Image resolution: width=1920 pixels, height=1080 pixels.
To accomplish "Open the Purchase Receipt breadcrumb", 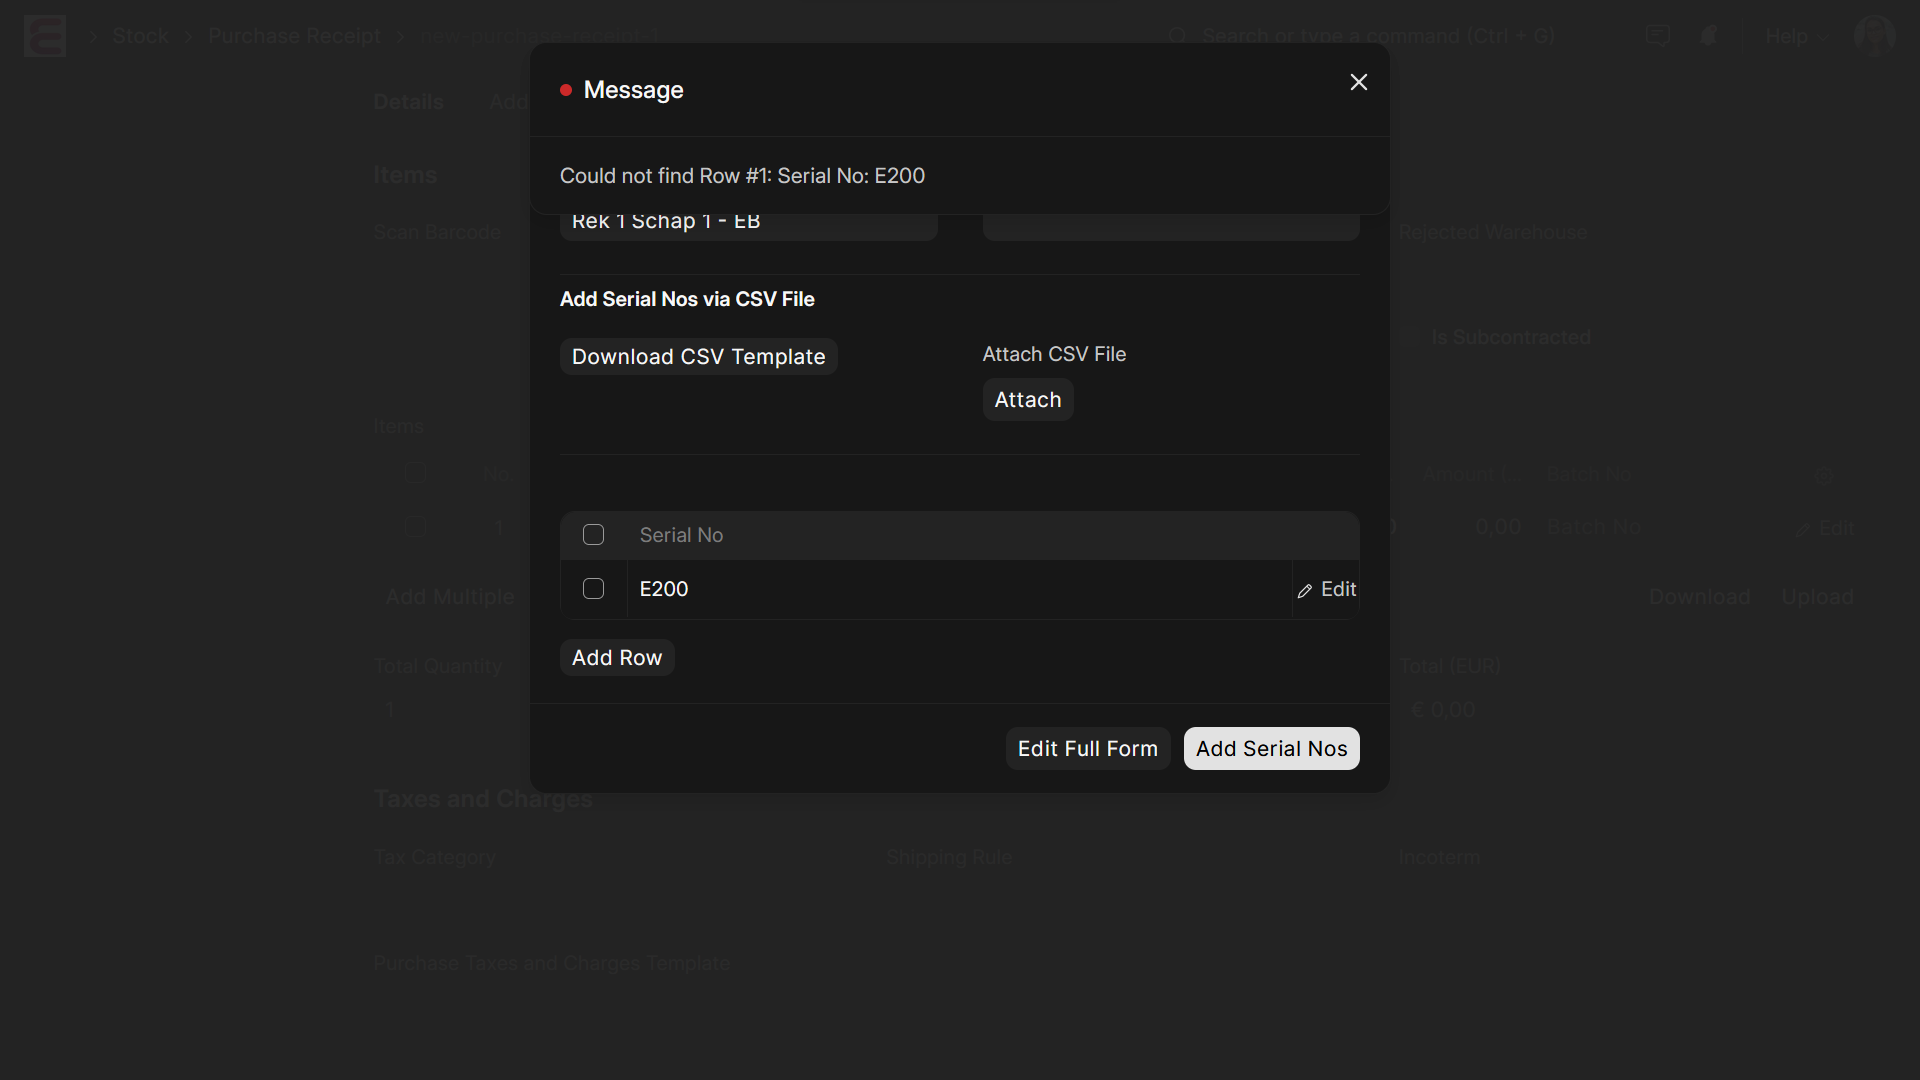I will click(295, 36).
